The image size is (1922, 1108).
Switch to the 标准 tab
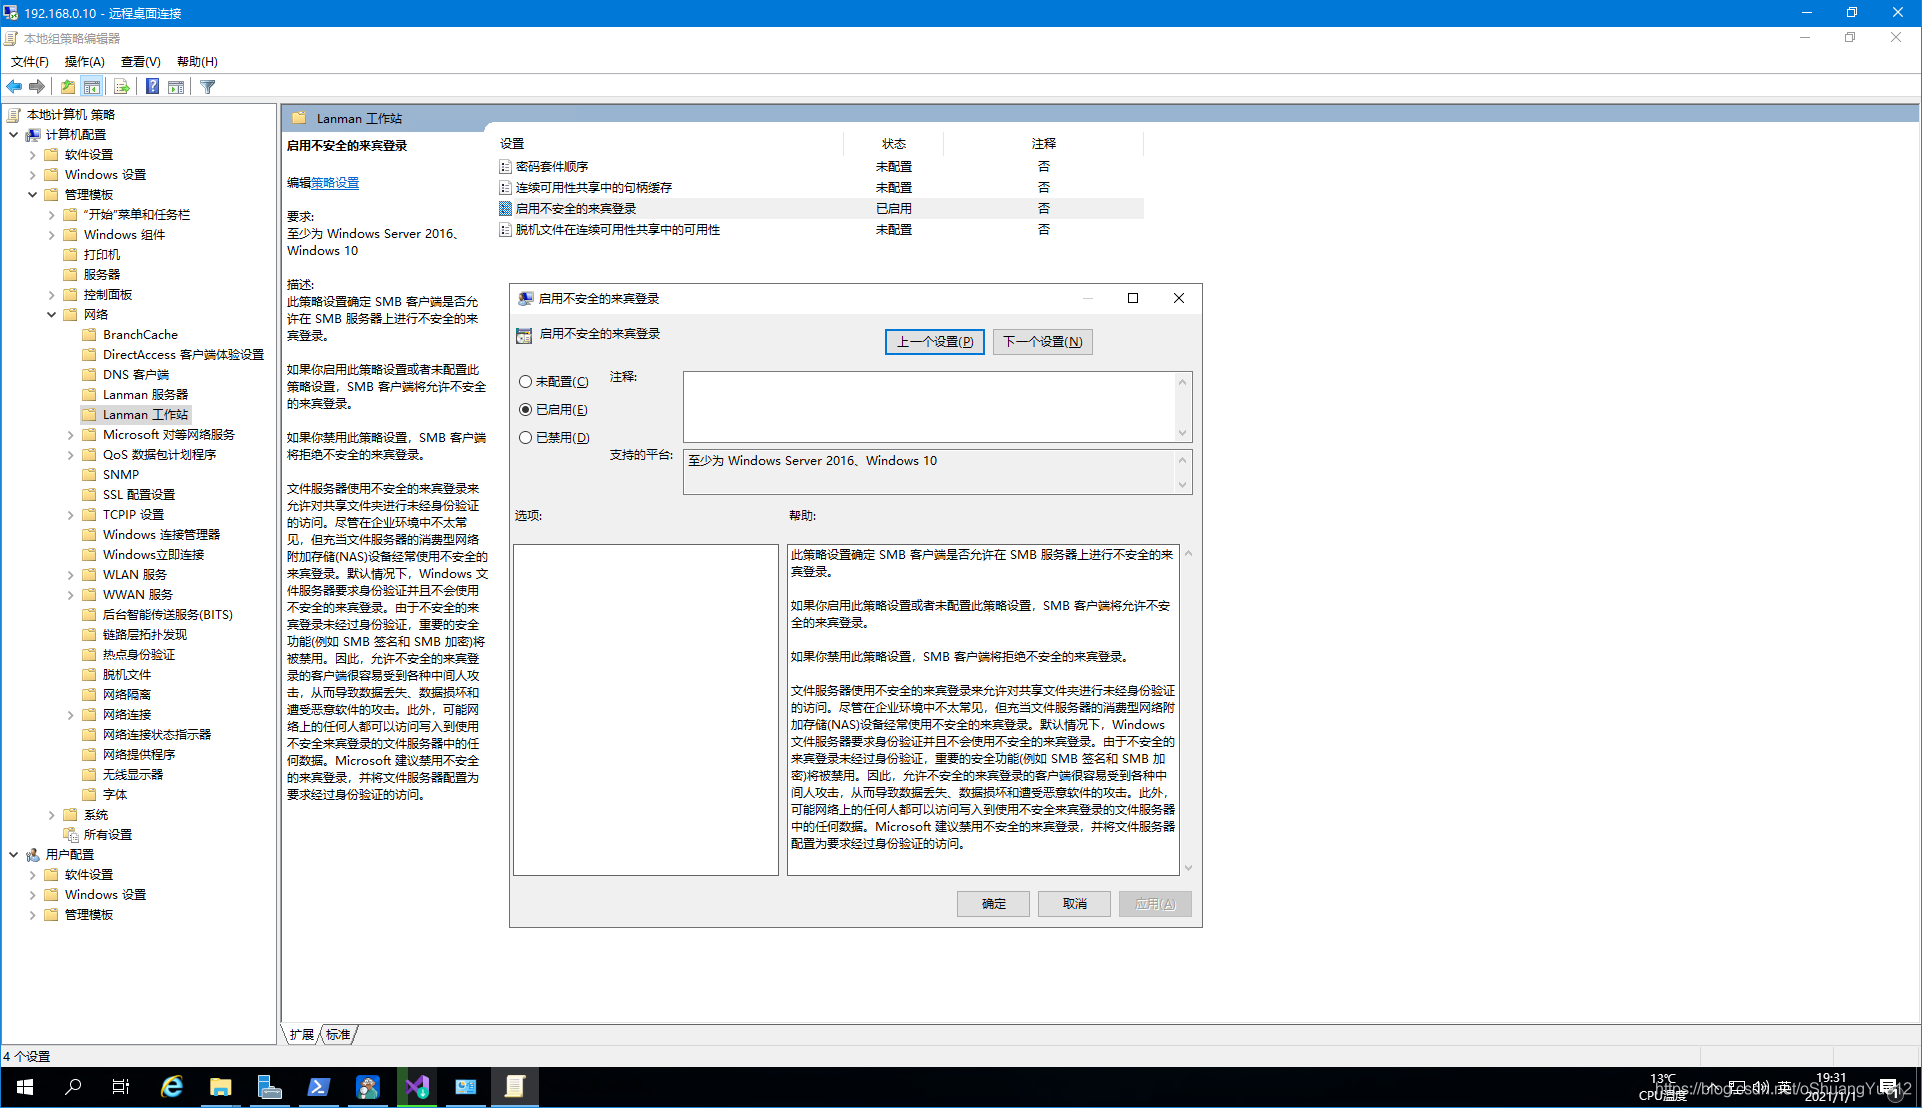[338, 1035]
